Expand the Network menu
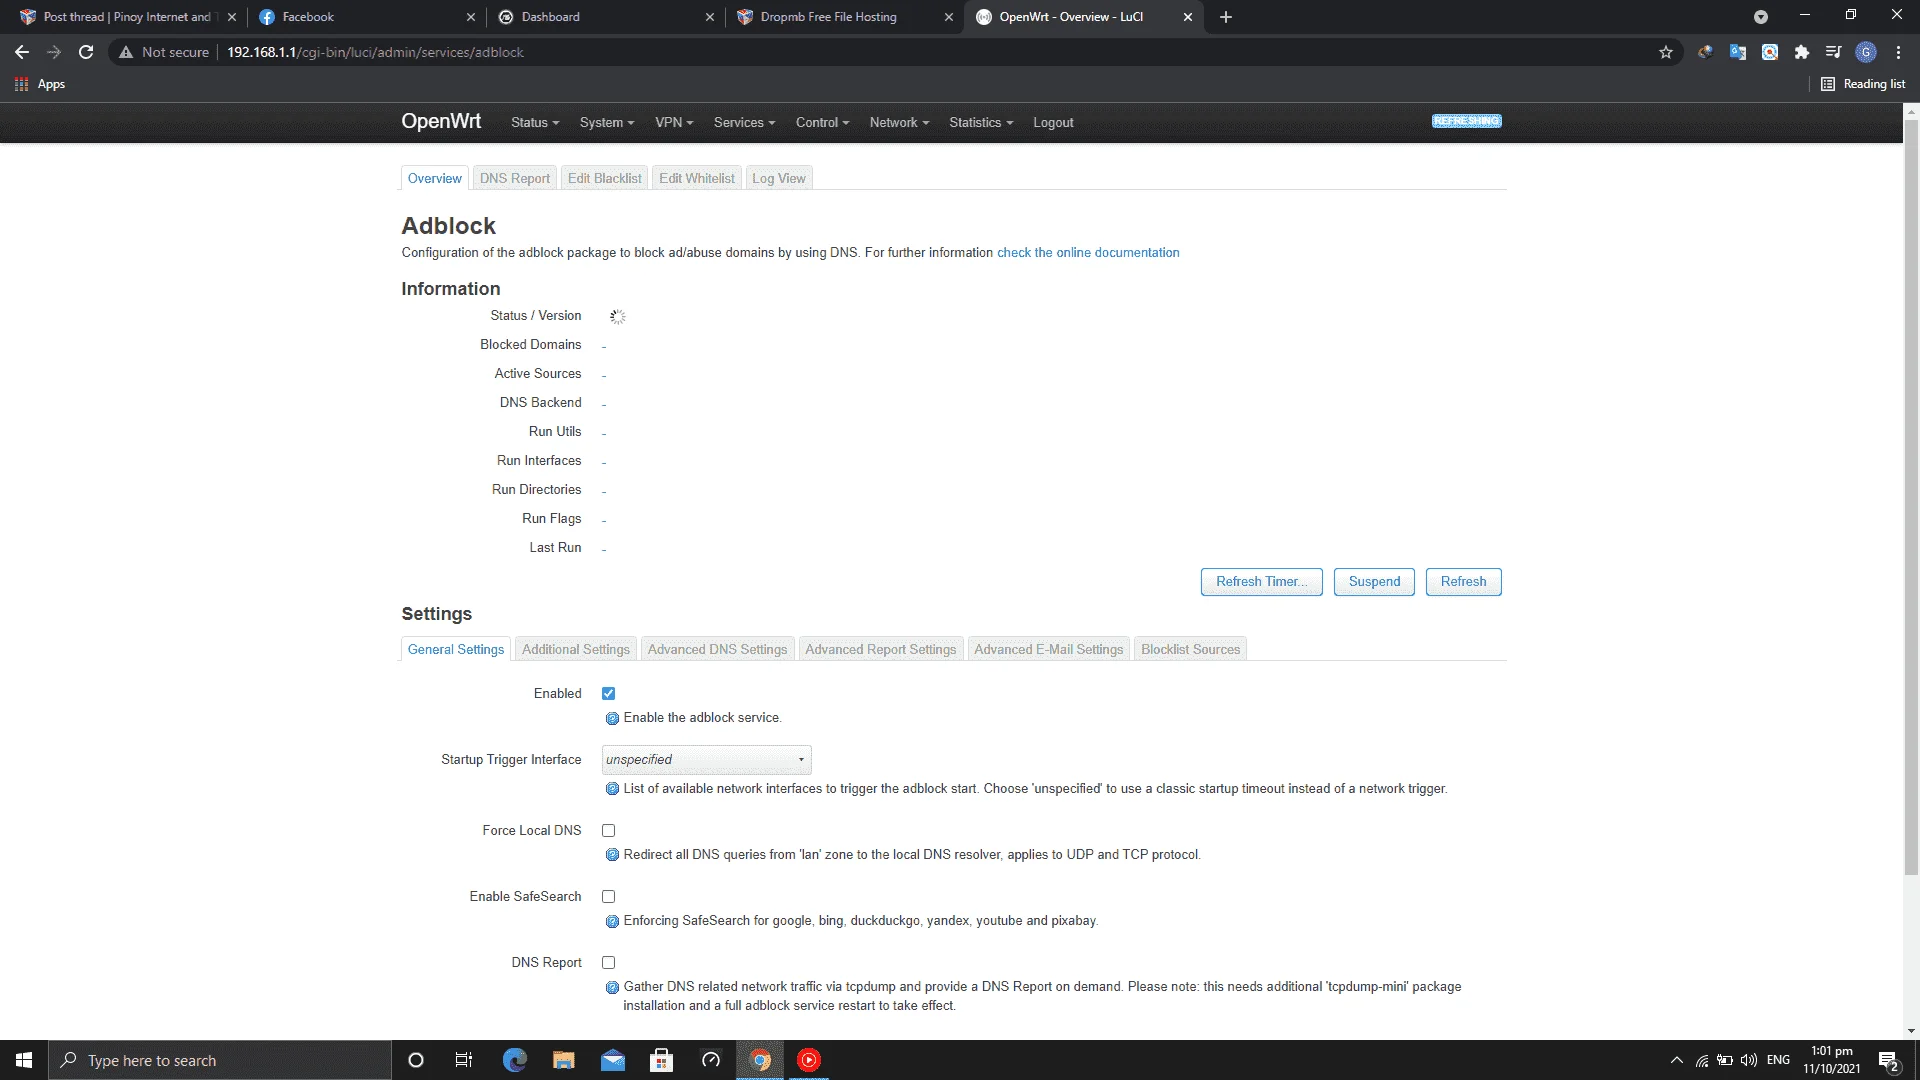 pos(899,122)
